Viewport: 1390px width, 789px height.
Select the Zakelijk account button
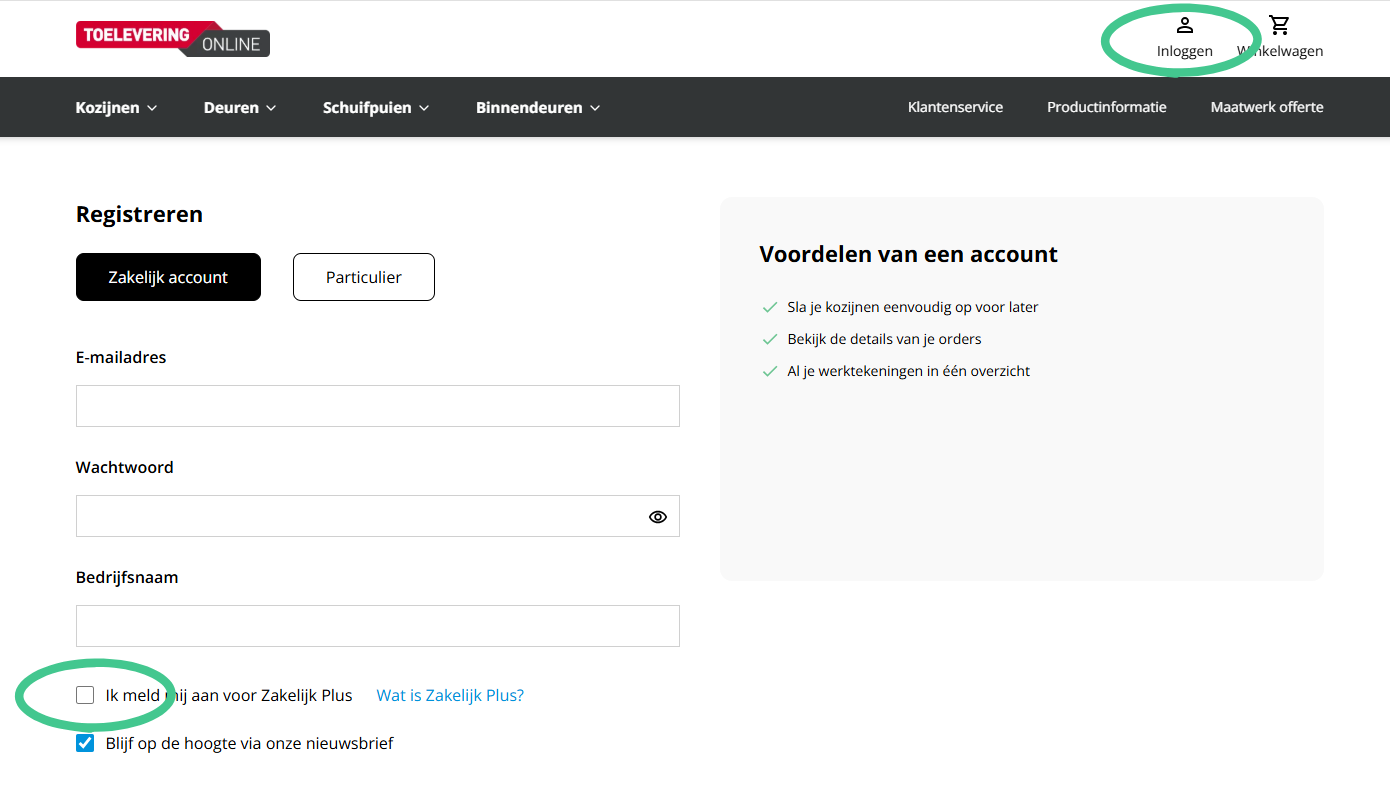(x=168, y=277)
